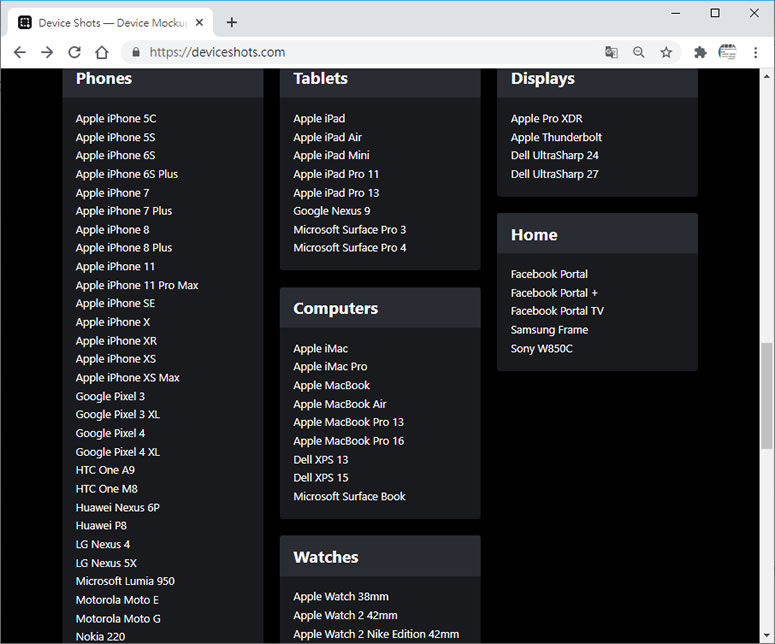Screen dimensions: 775x644
Task: Choose Apple iPhone XS Max
Action: tap(128, 378)
